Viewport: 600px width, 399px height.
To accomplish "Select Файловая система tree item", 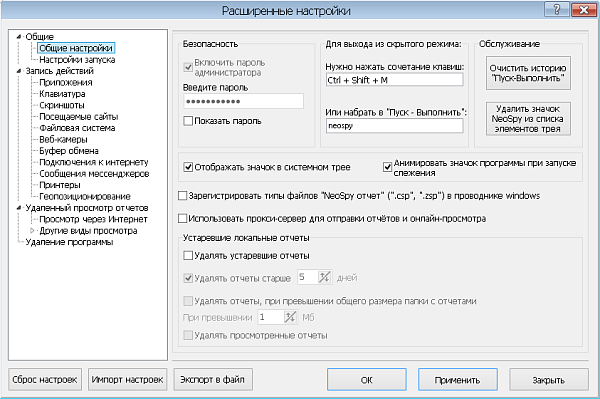I will click(77, 128).
